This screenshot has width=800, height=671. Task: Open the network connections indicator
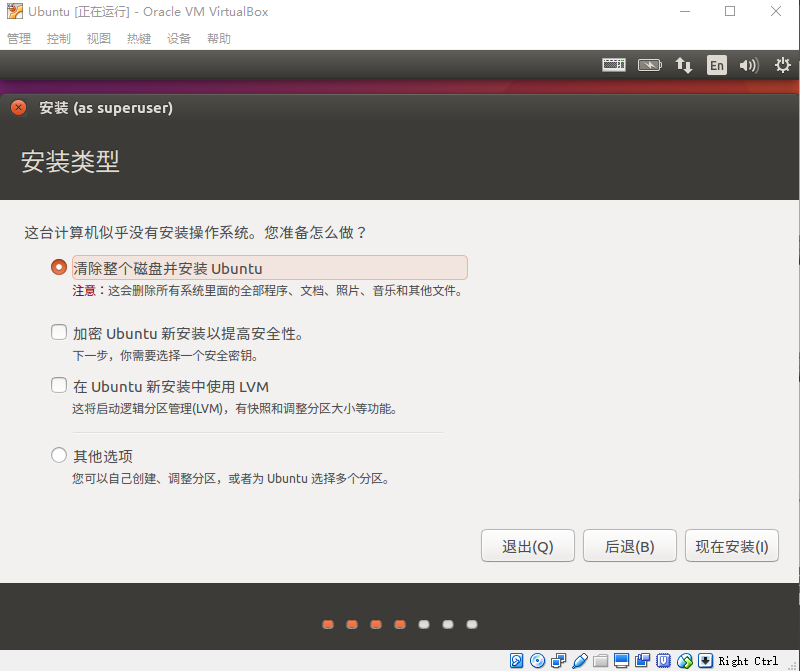click(684, 65)
